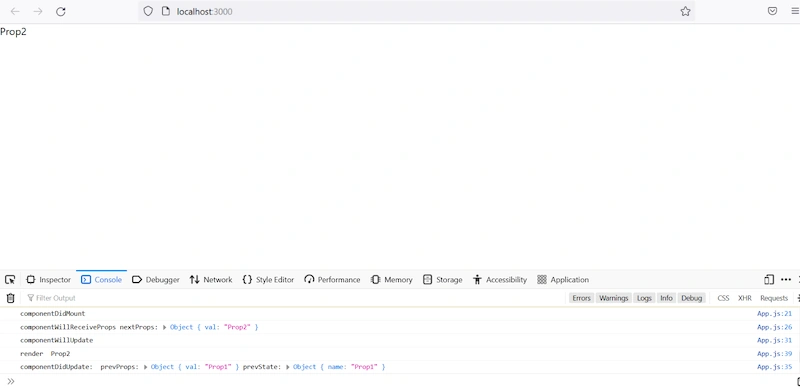Focus the localhost:3000 address bar

(416, 11)
